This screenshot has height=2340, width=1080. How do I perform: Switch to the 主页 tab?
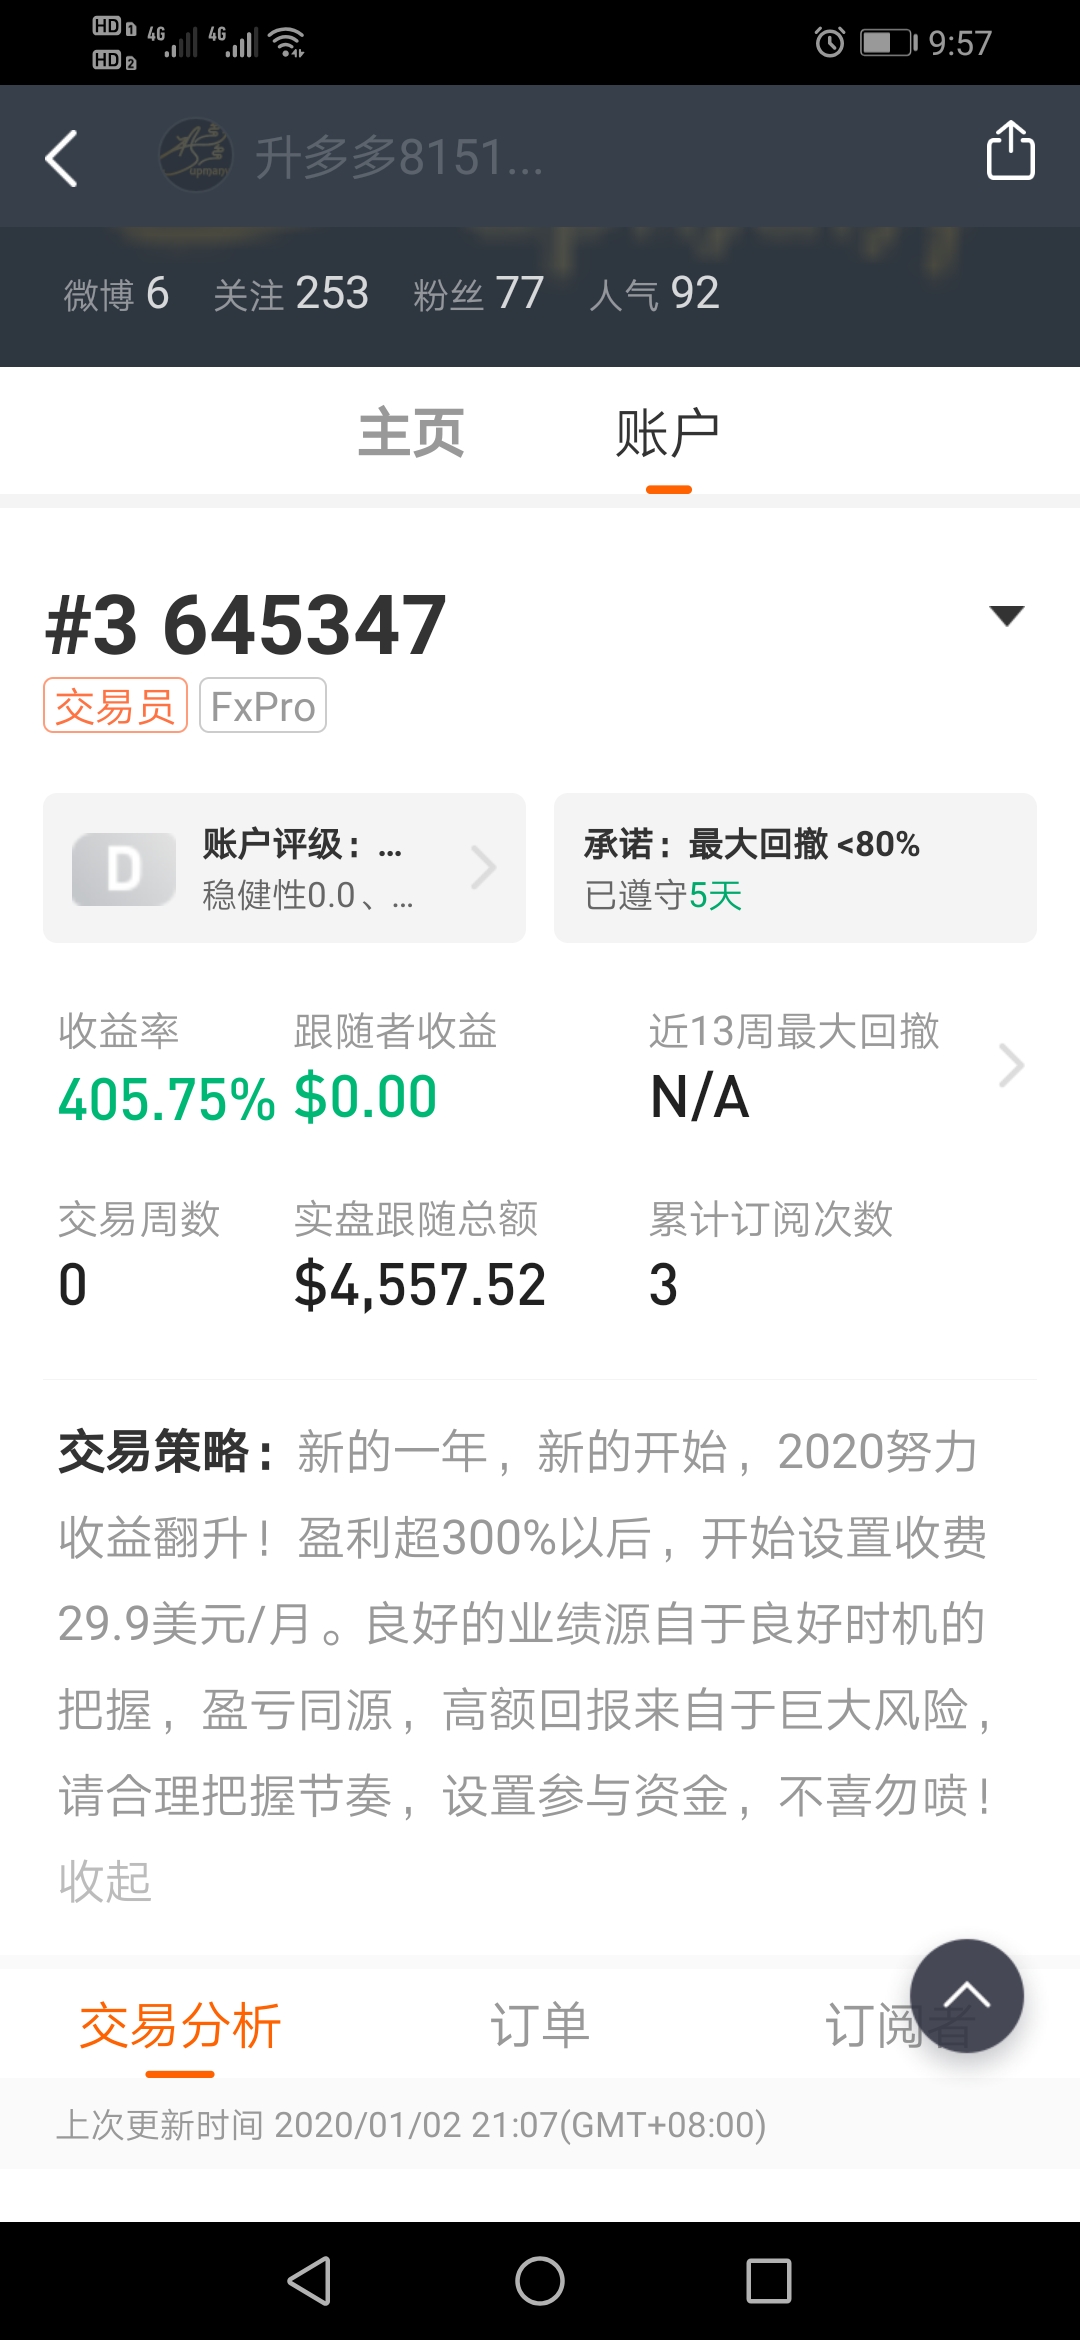(411, 433)
